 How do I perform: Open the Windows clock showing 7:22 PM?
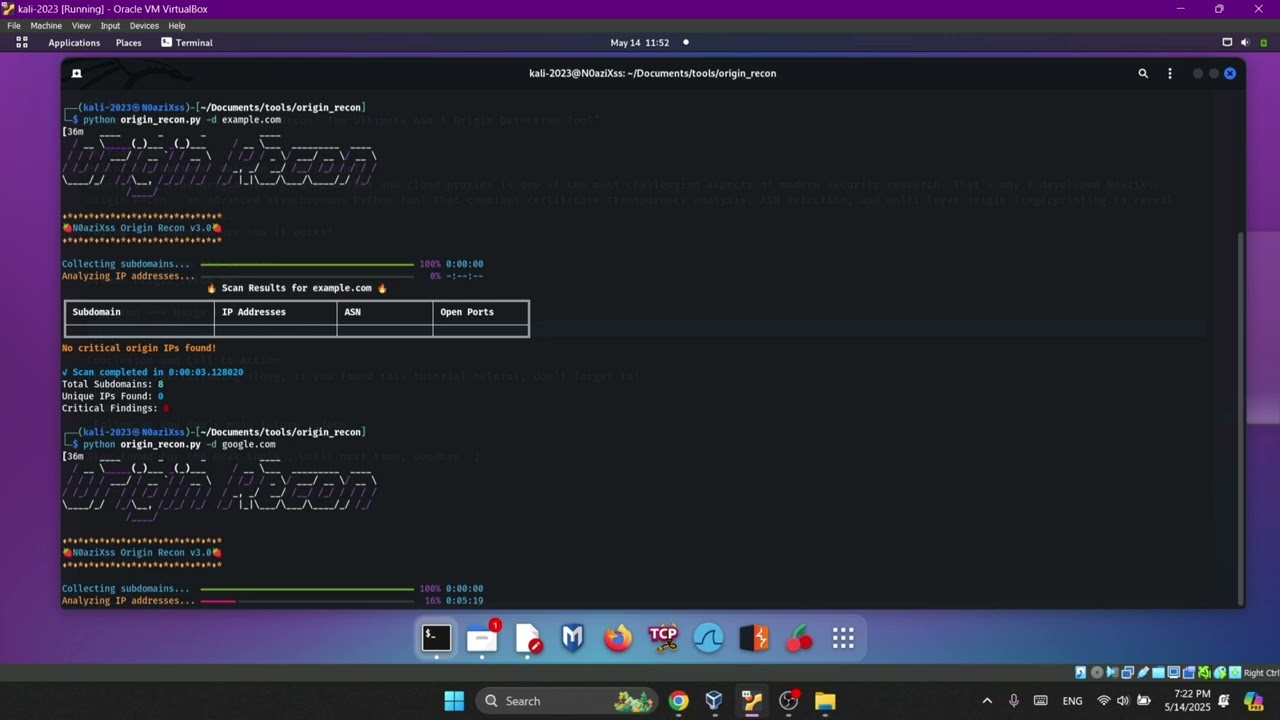[x=1187, y=701]
